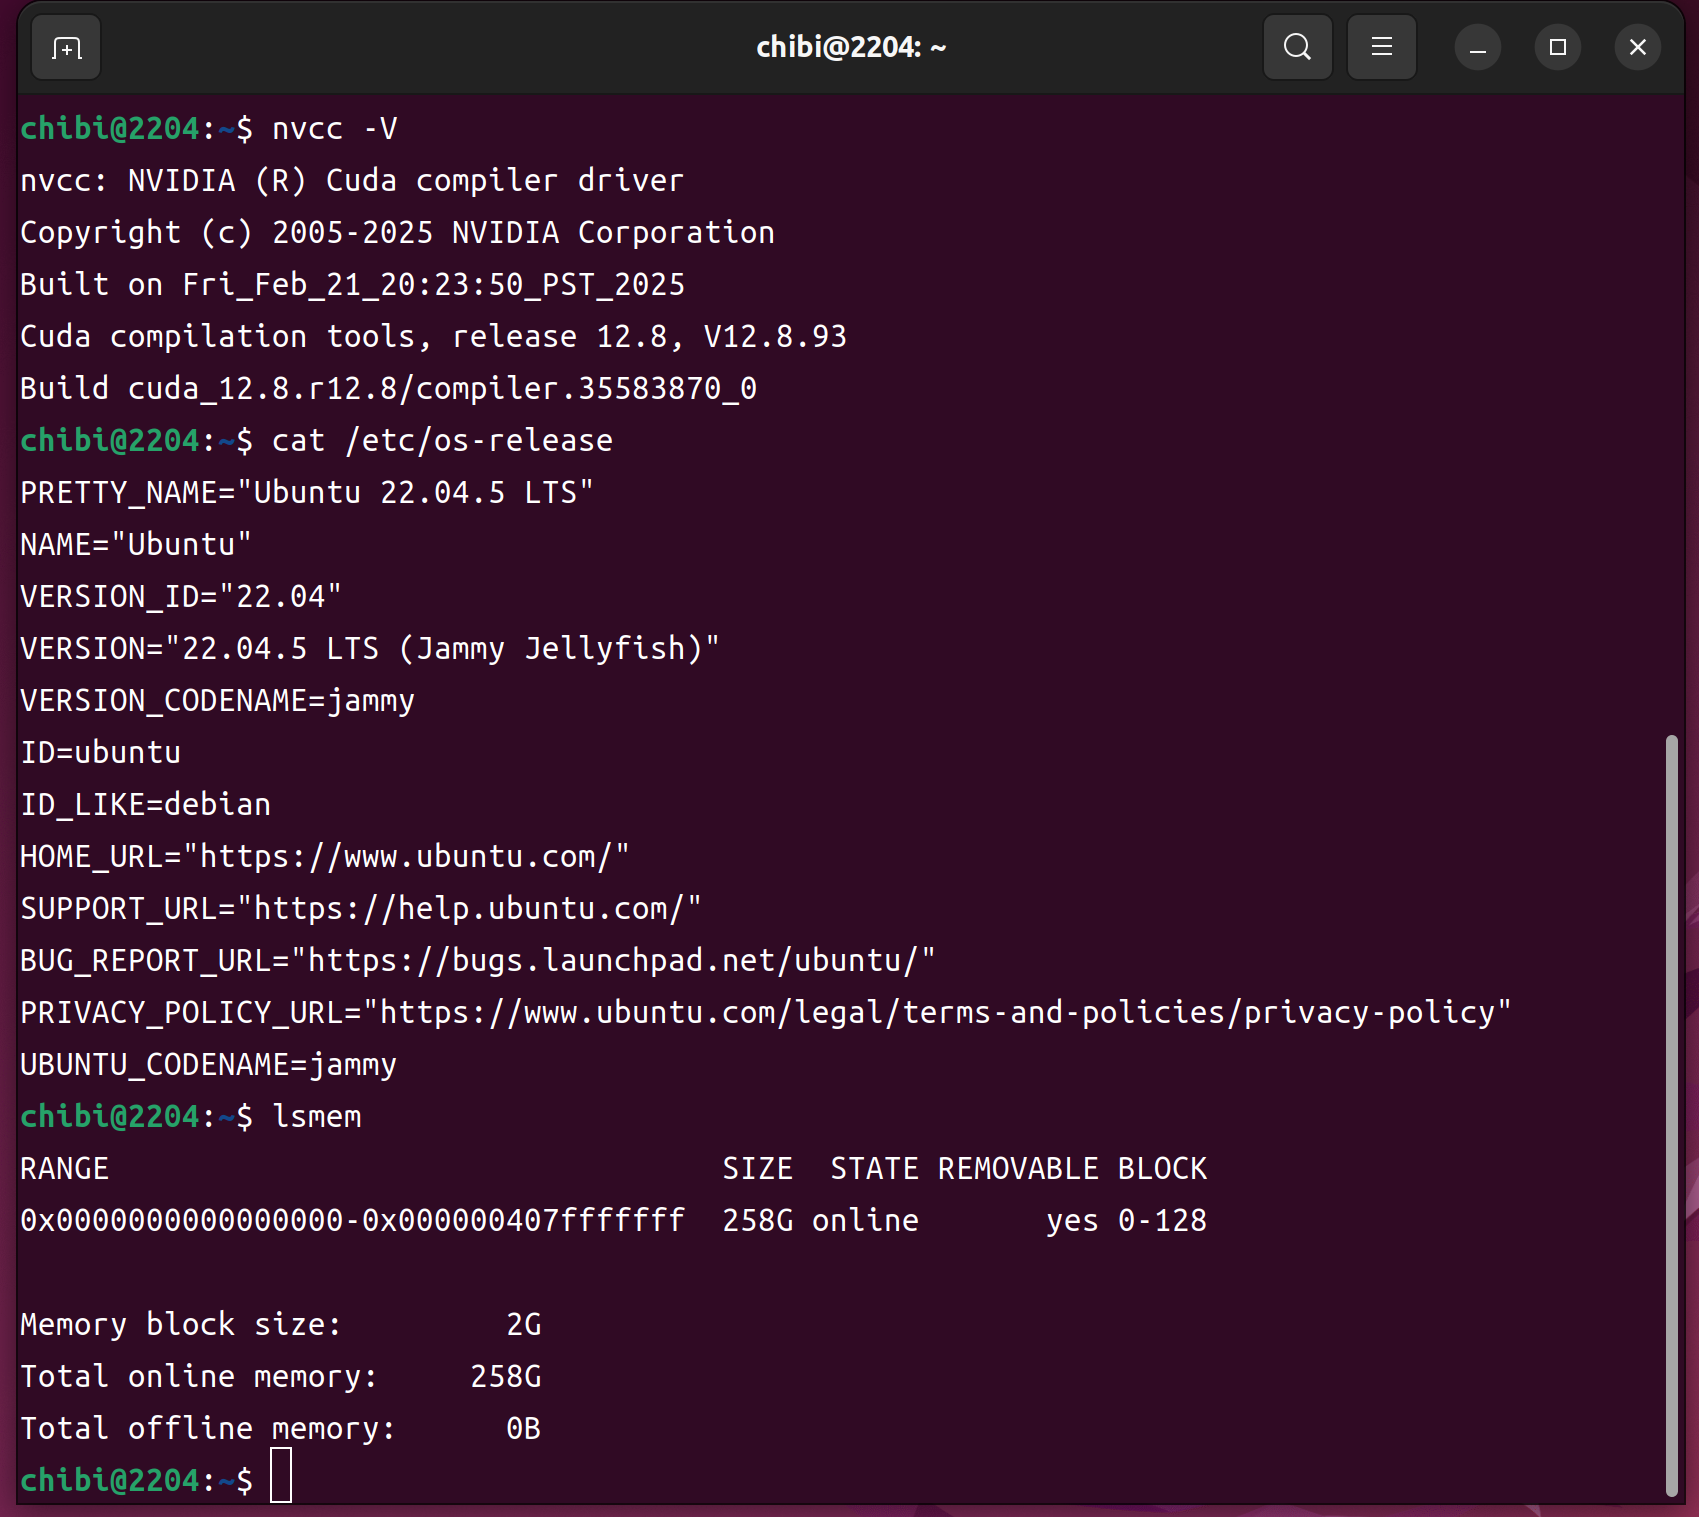Click the cursor at the last prompt
The width and height of the screenshot is (1699, 1517).
click(281, 1475)
